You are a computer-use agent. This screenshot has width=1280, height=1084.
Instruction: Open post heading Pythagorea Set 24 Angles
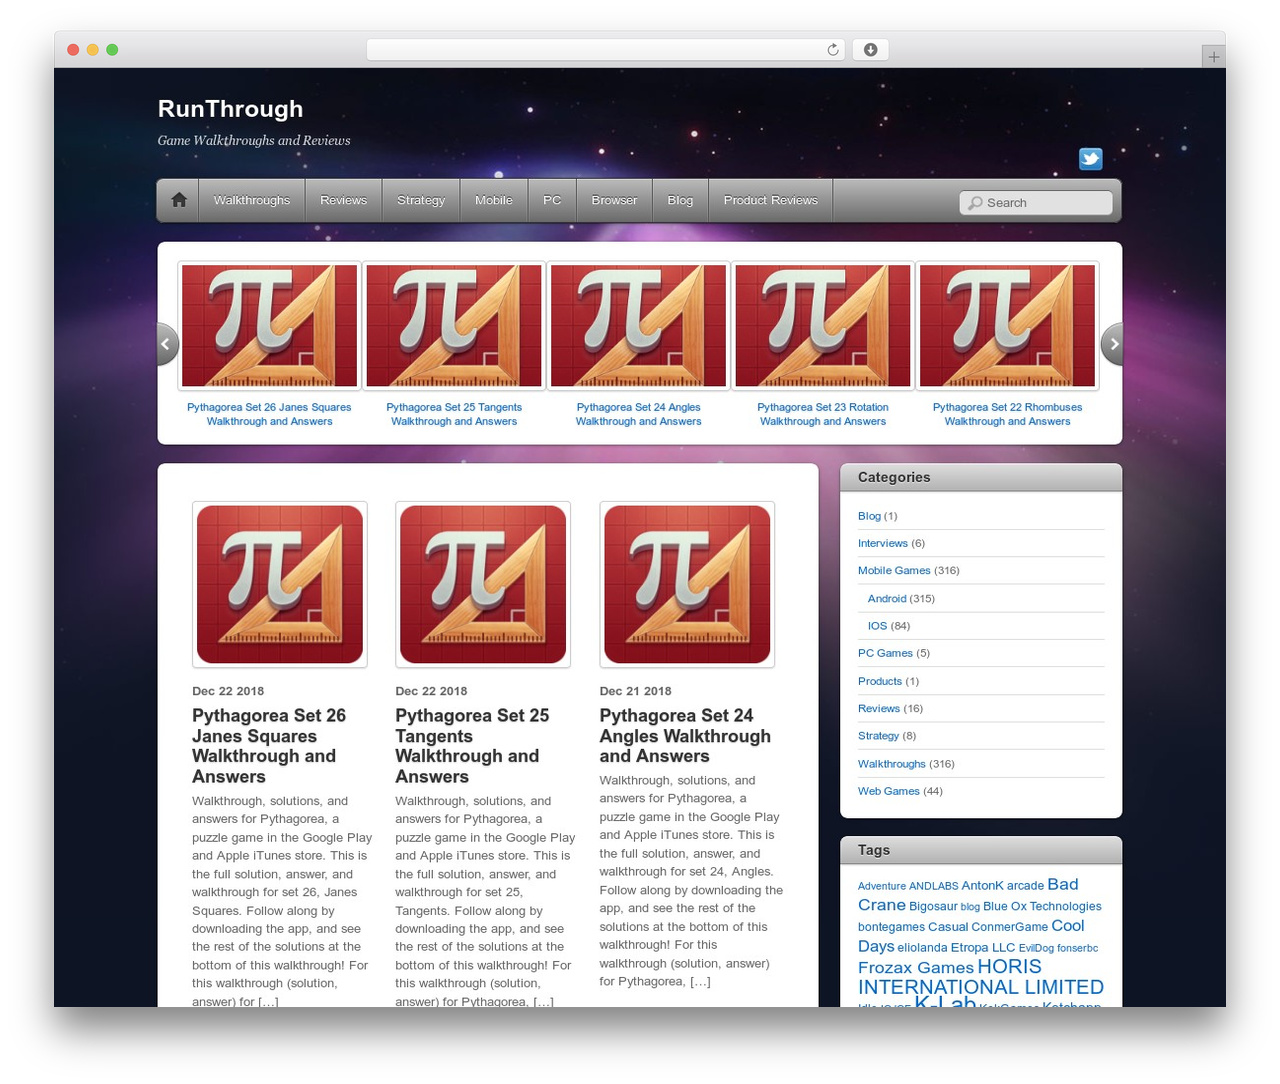pos(686,736)
